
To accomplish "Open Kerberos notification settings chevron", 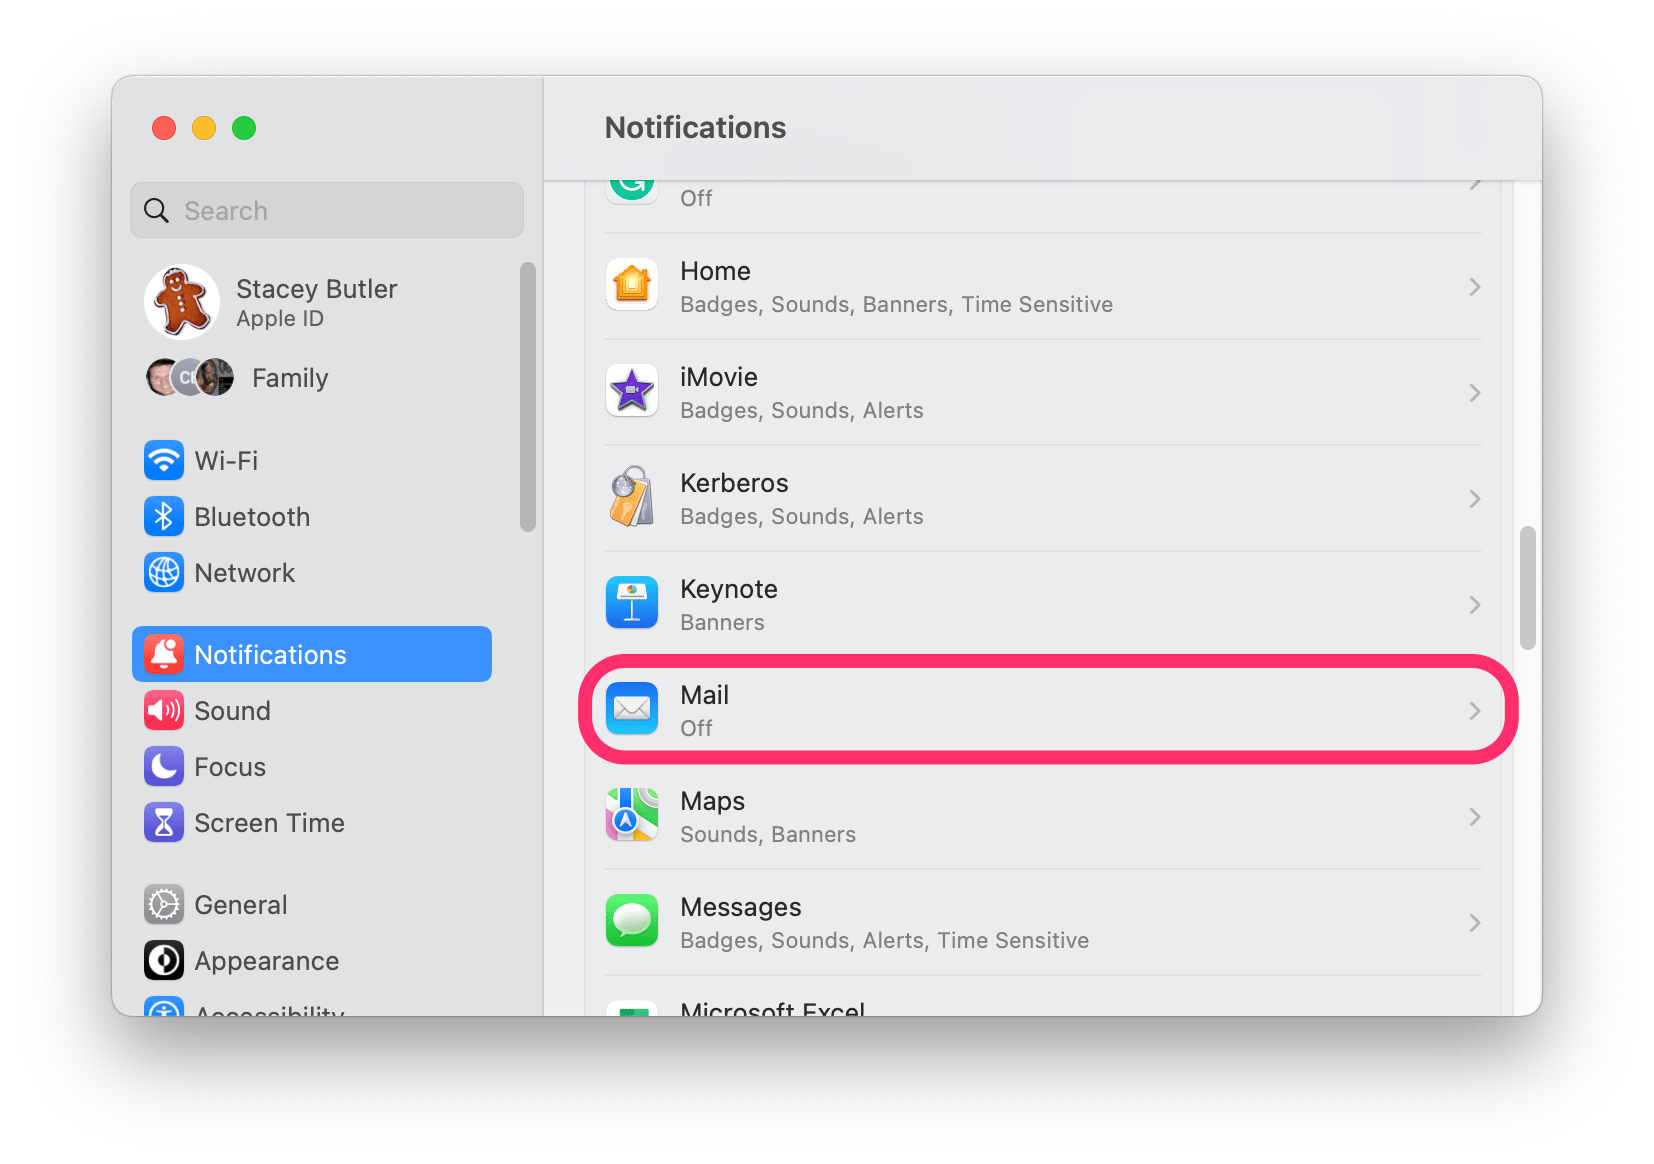I will click(1475, 499).
